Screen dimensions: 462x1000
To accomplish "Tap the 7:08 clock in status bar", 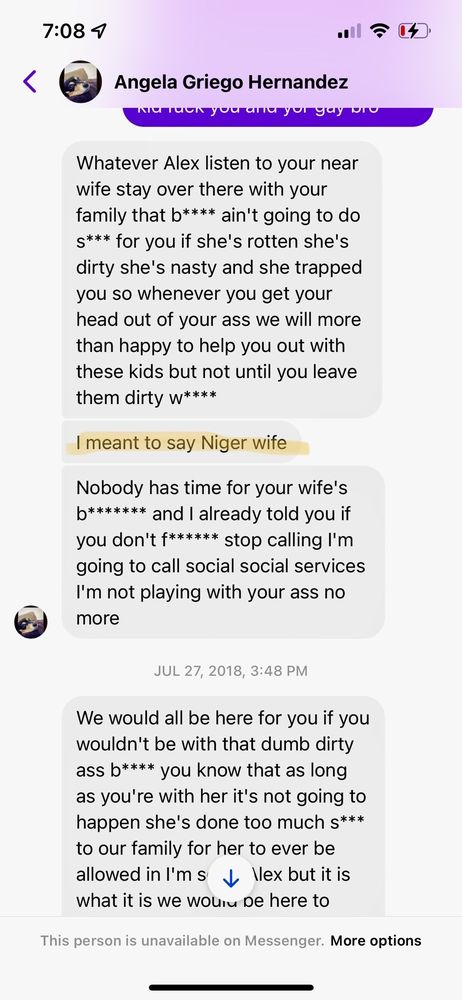I will click(65, 31).
